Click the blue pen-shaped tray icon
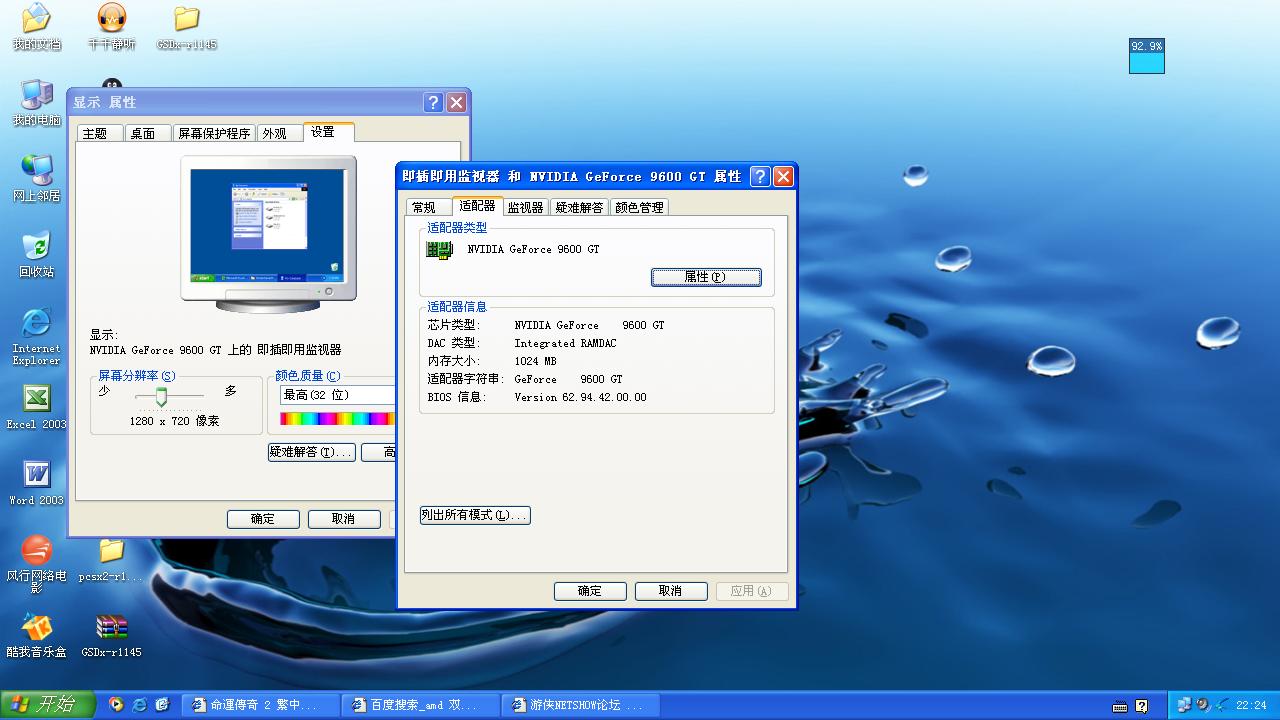1280x720 pixels. point(1221,705)
